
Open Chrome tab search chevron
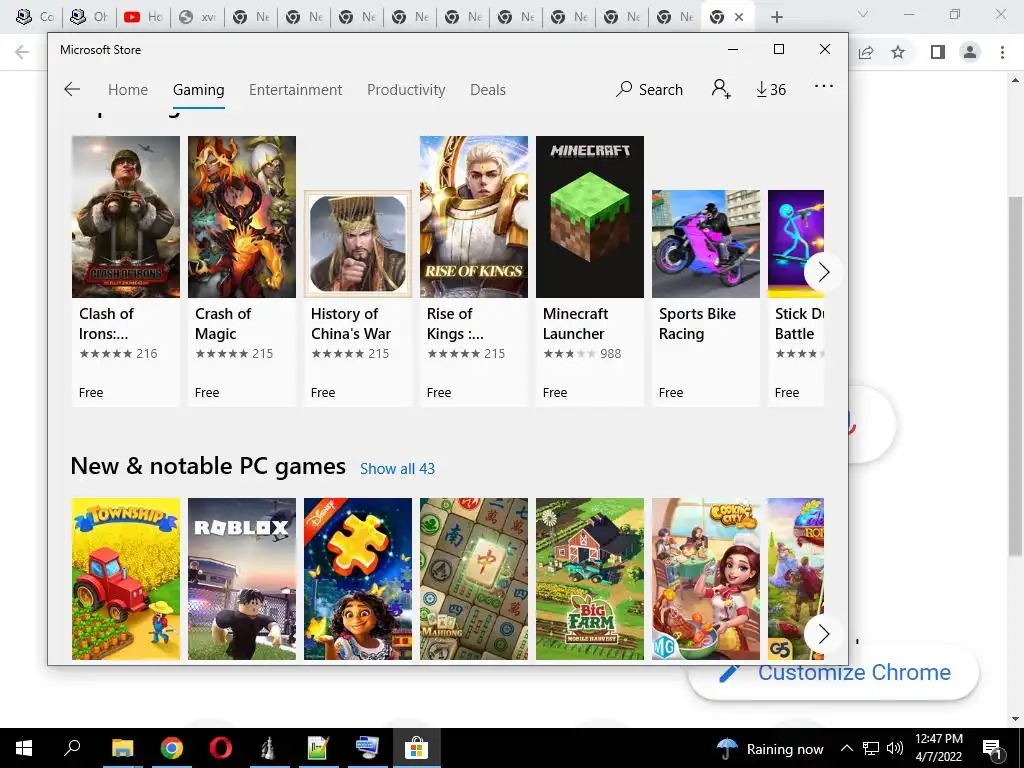[863, 14]
